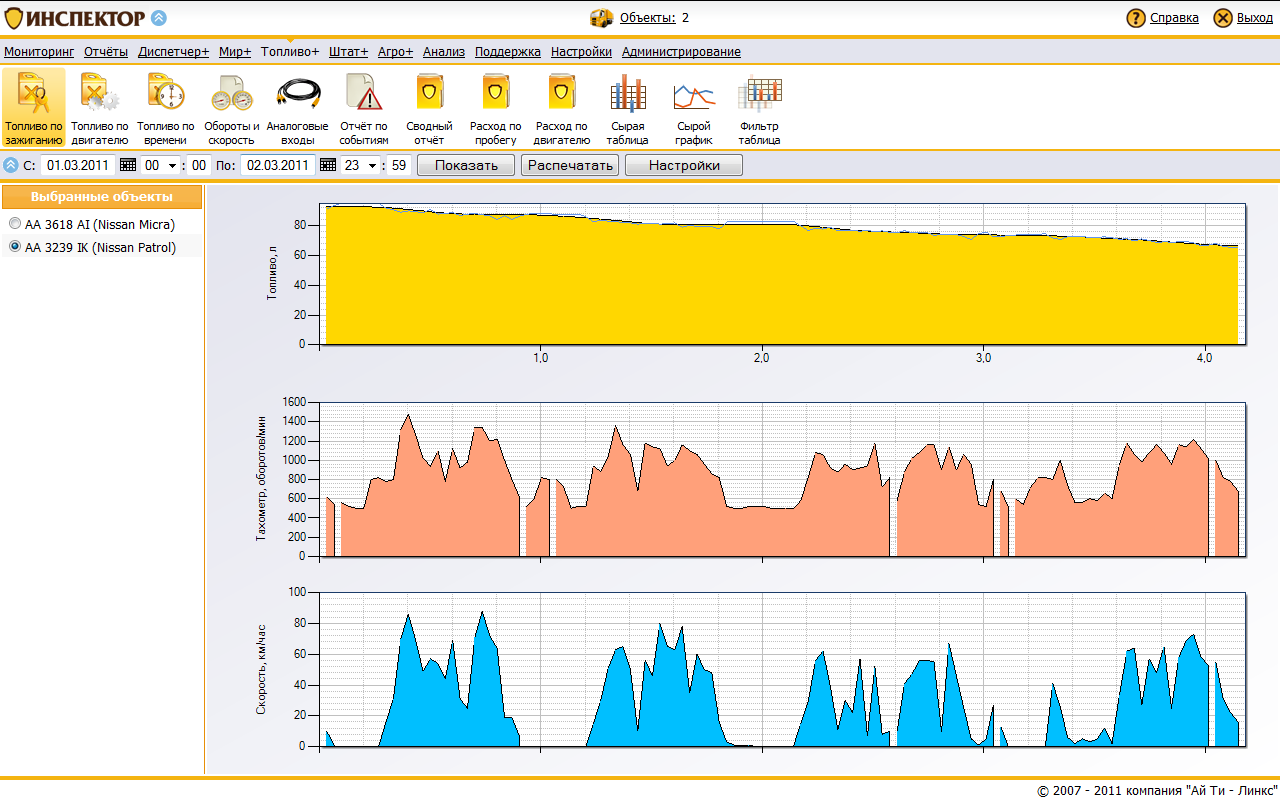Open the Расход по двигателю report
The image size is (1280, 800).
(562, 108)
